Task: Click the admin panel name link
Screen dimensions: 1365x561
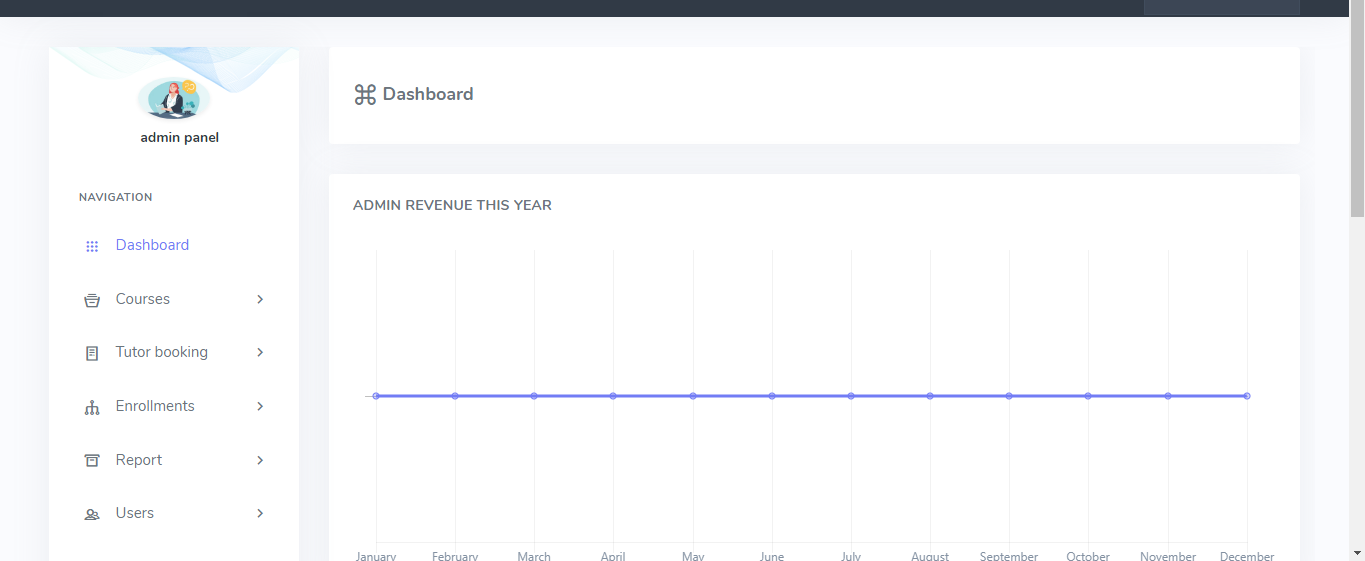Action: pyautogui.click(x=180, y=138)
